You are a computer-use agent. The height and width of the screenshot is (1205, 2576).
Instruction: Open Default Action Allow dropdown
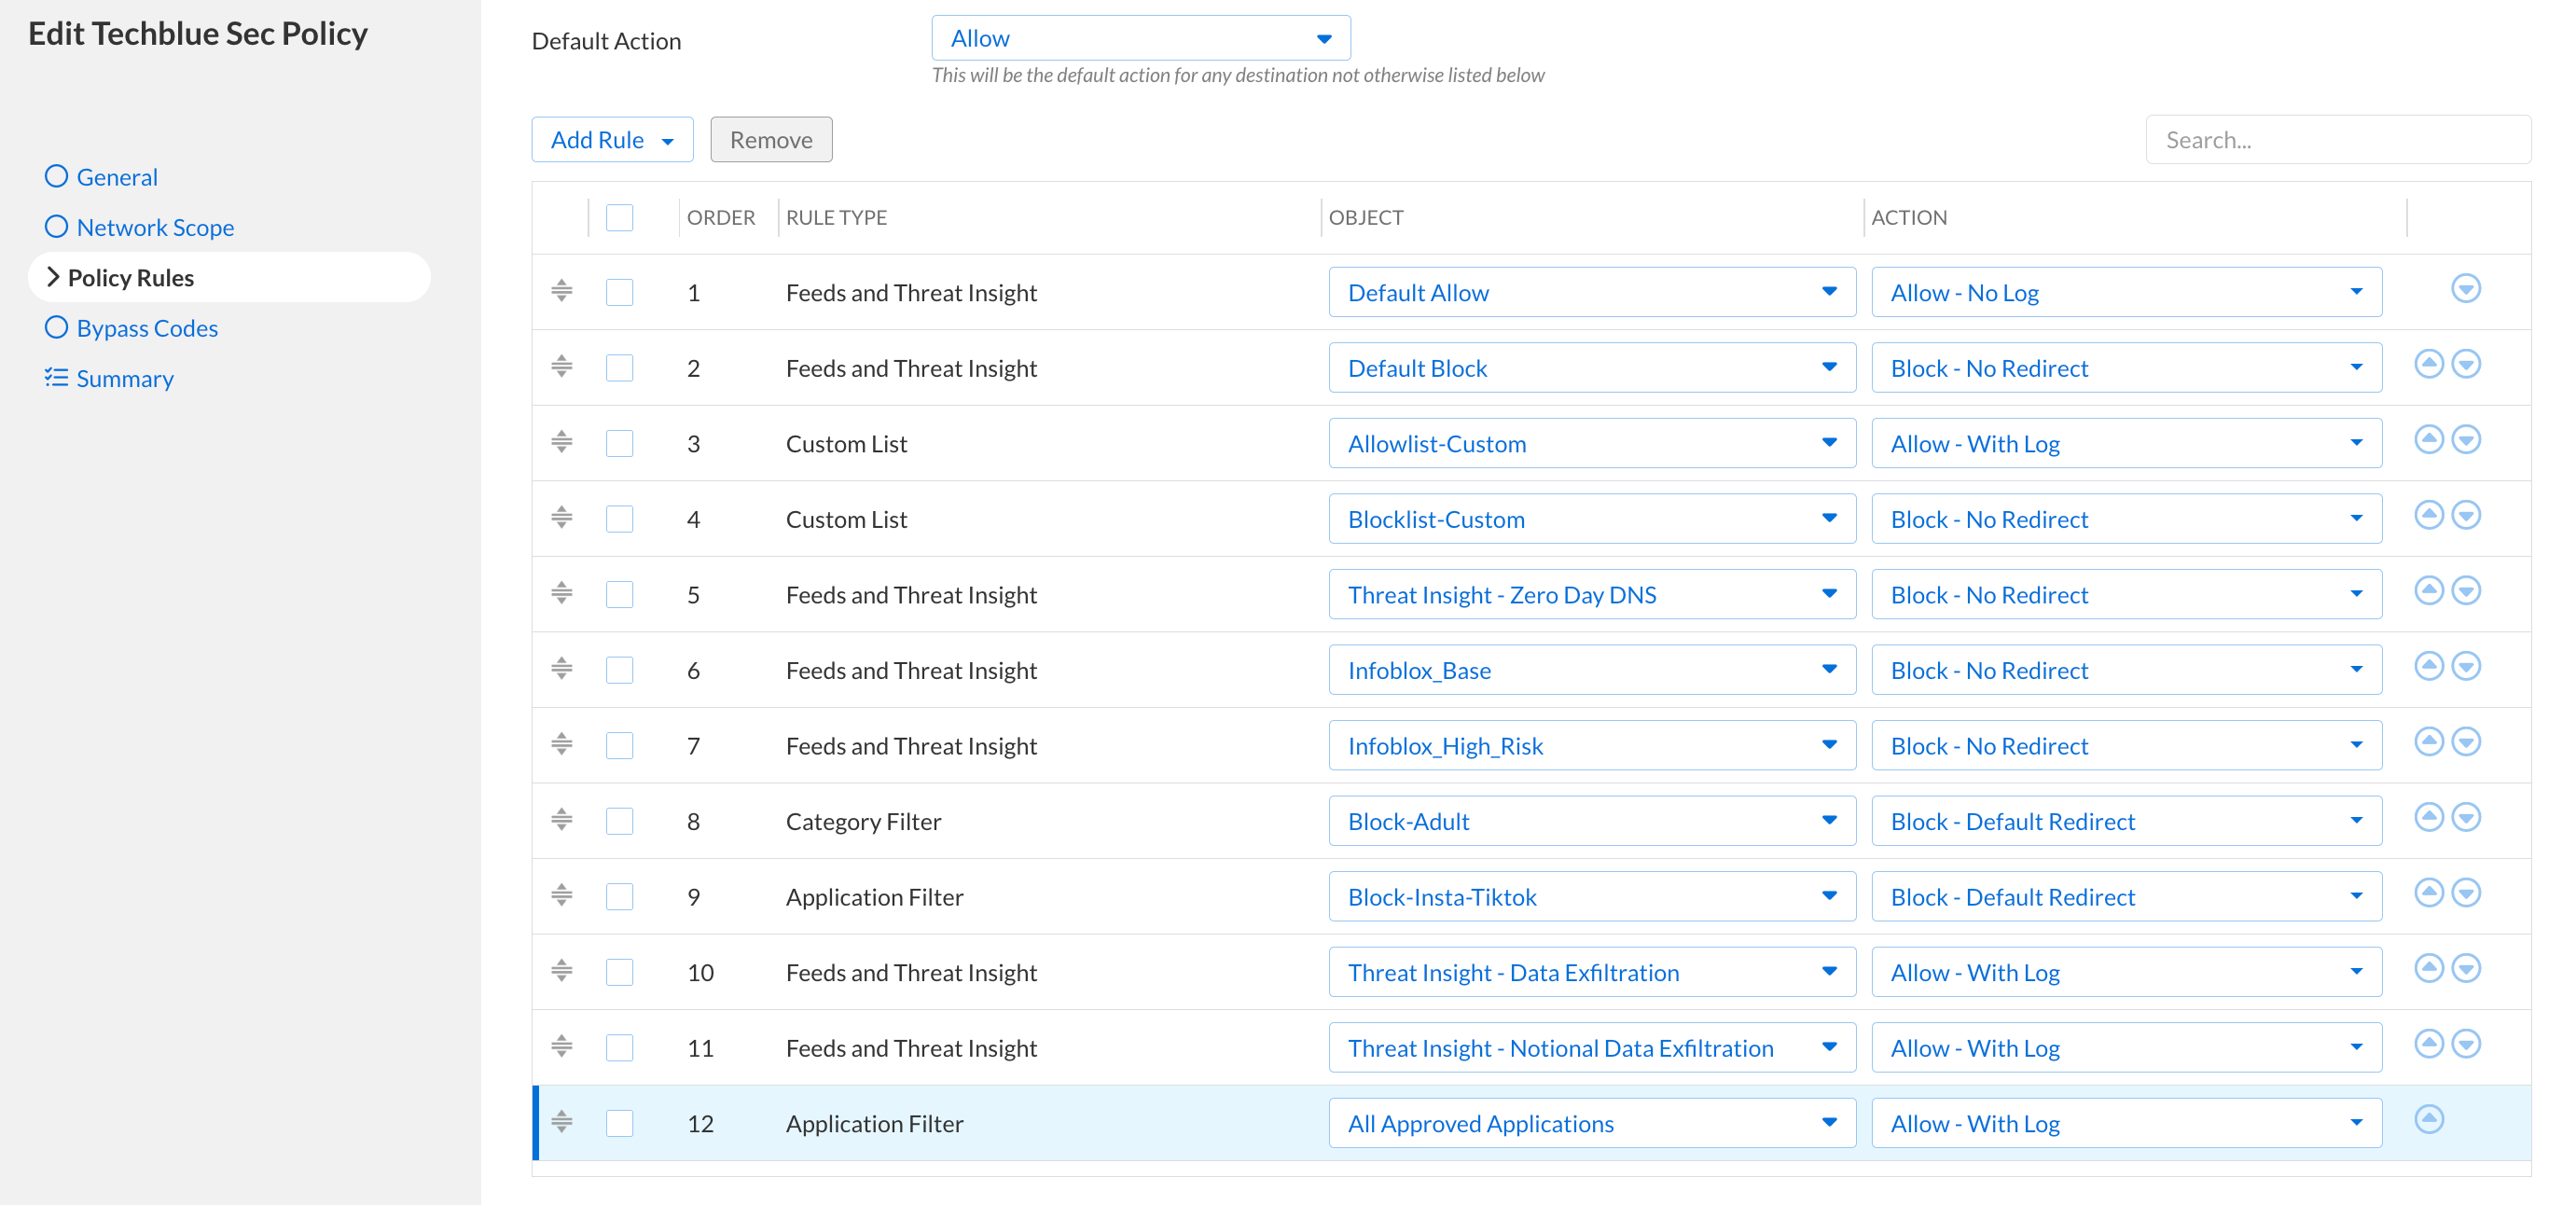1140,39
